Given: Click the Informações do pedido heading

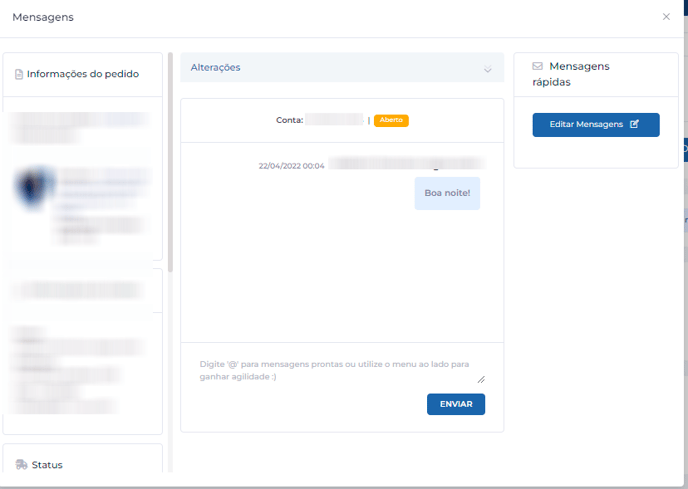Looking at the screenshot, I should [x=83, y=74].
